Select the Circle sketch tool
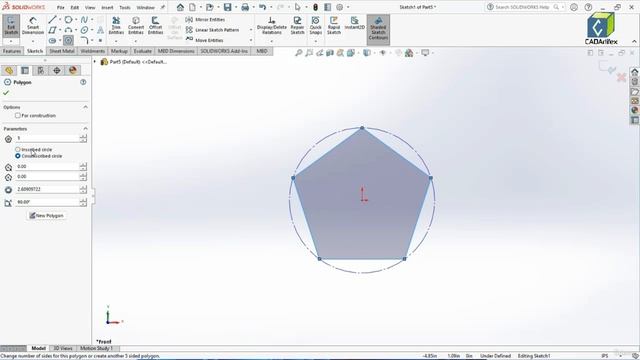 (68, 20)
